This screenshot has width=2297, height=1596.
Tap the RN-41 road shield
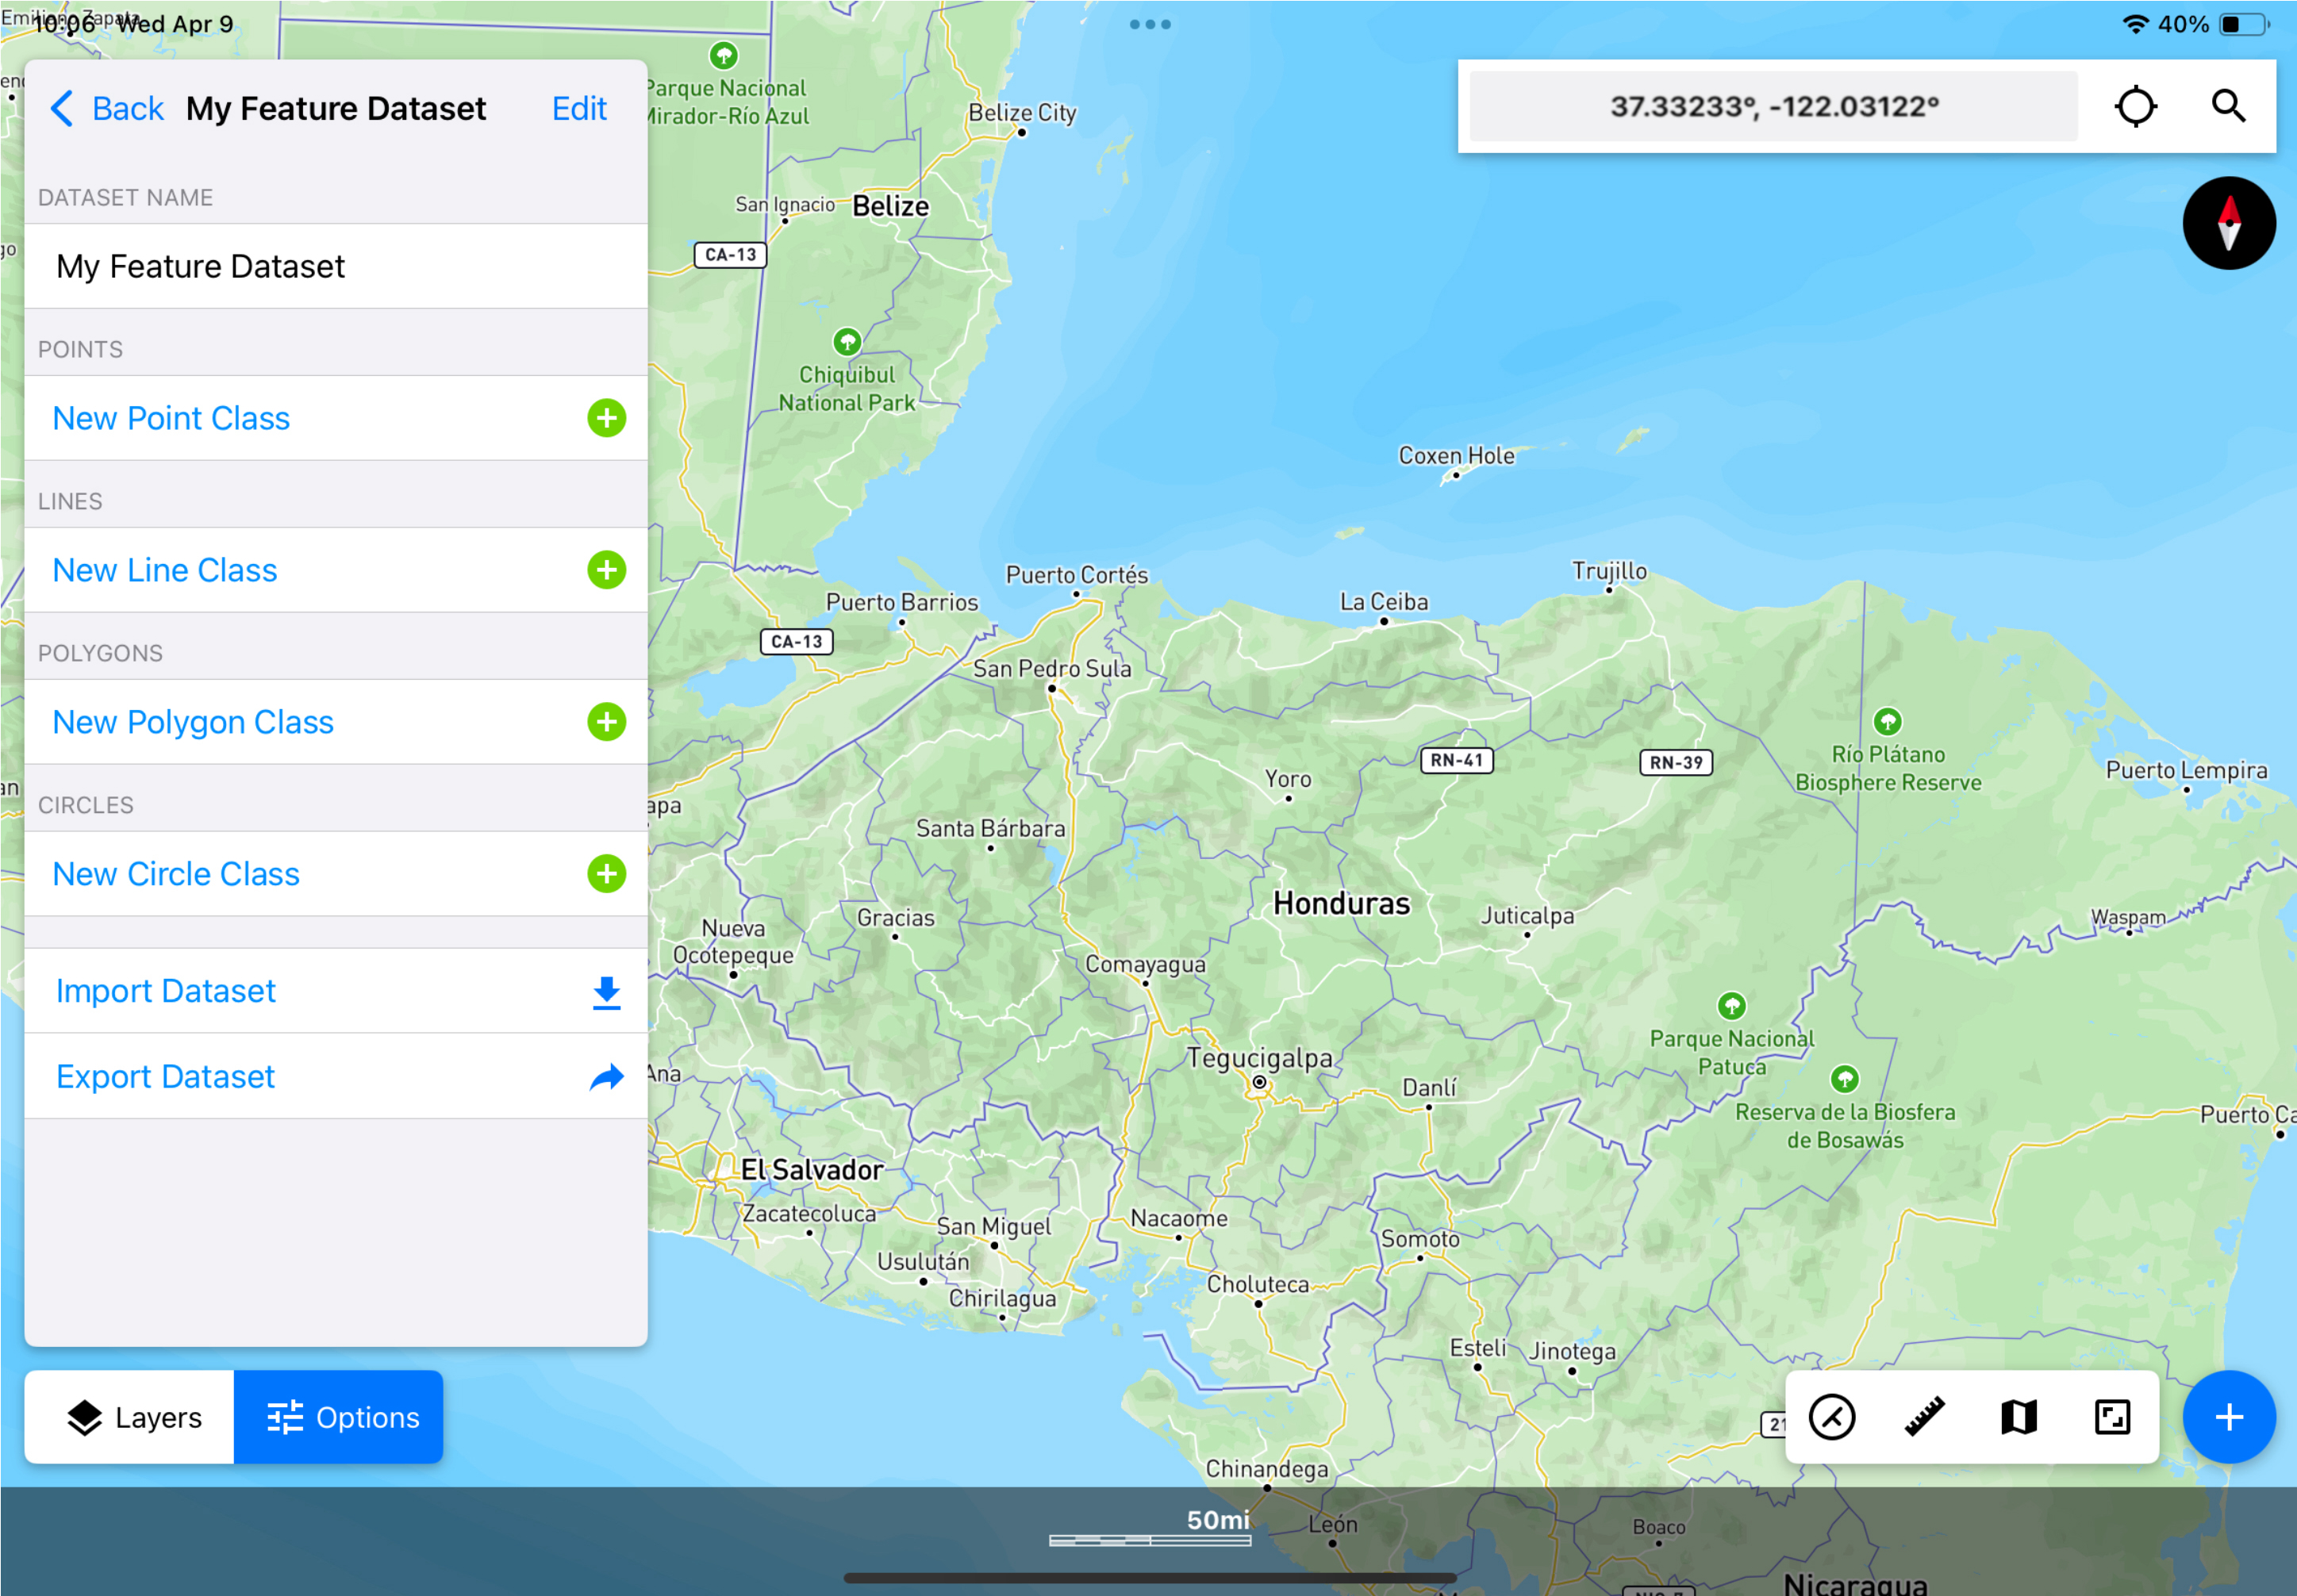(x=1456, y=760)
